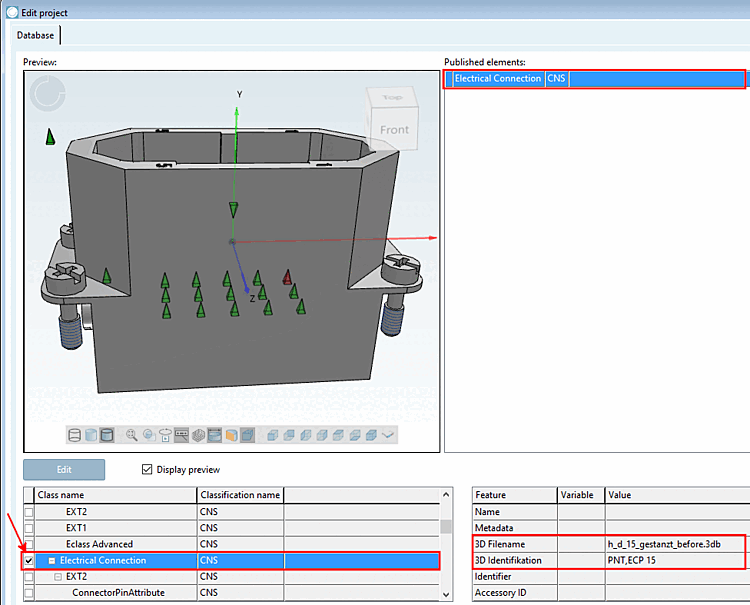Click the 3D view cube Front face
The width and height of the screenshot is (750, 605).
coord(394,130)
